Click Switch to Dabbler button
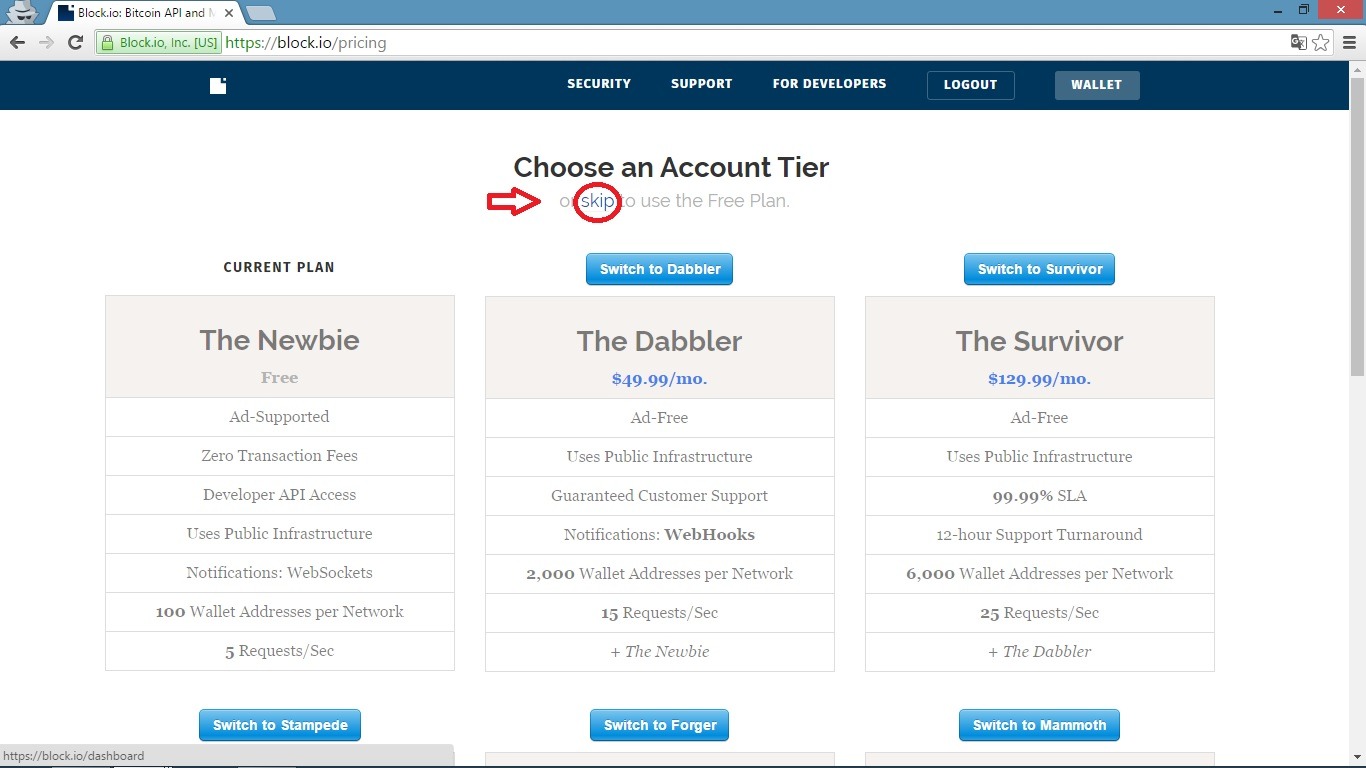 pyautogui.click(x=659, y=269)
